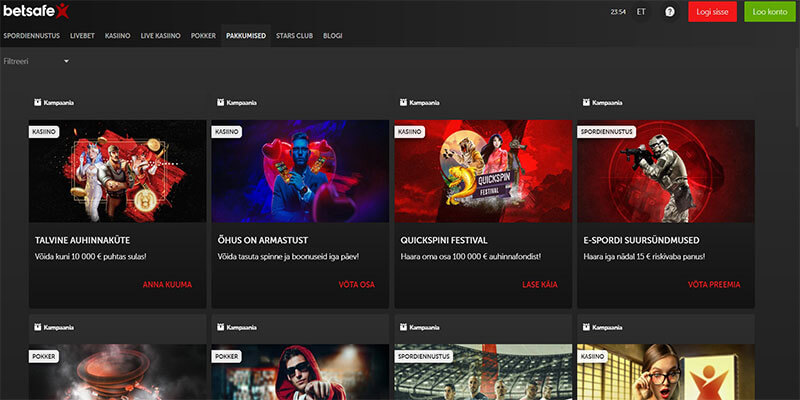The image size is (800, 400).
Task: Click gift icon above Õhus on Armastust card
Action: tap(220, 103)
